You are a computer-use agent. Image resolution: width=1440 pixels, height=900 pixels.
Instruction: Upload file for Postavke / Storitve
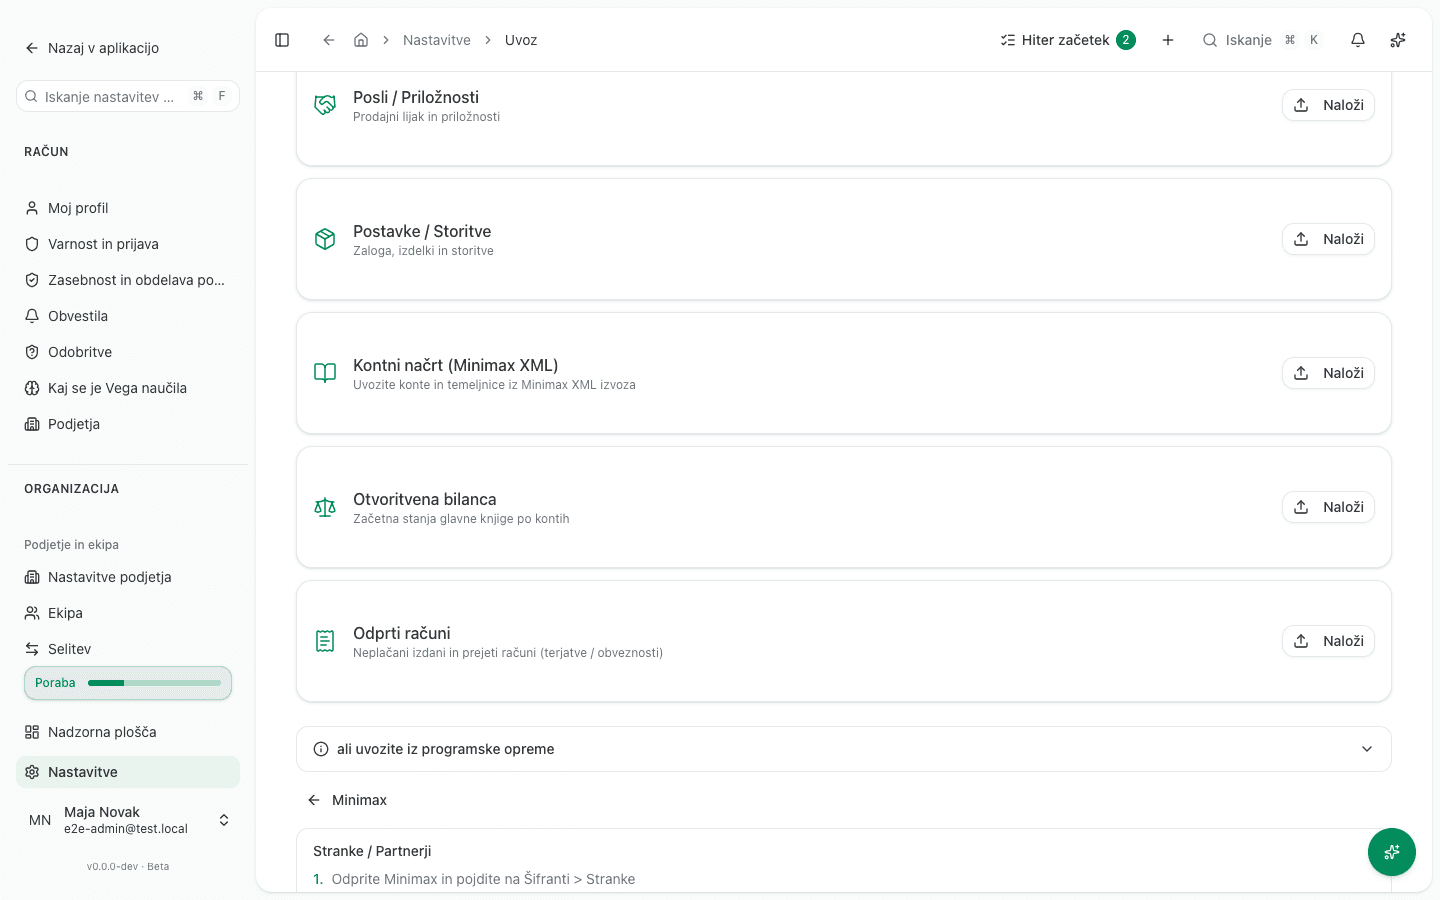[1328, 239]
